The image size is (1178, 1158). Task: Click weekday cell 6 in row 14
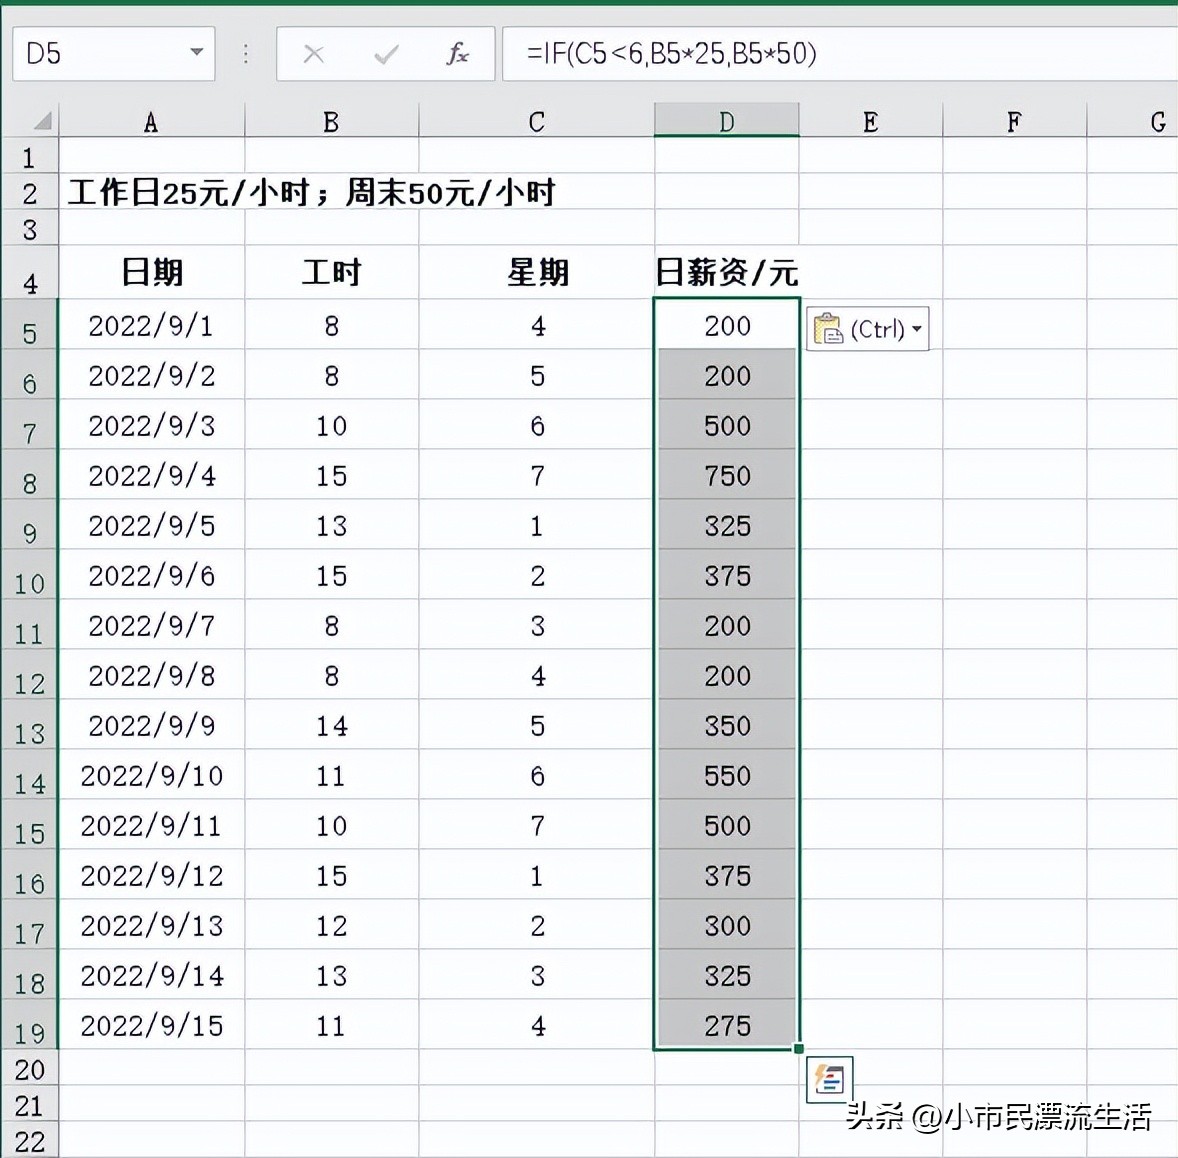pyautogui.click(x=536, y=775)
